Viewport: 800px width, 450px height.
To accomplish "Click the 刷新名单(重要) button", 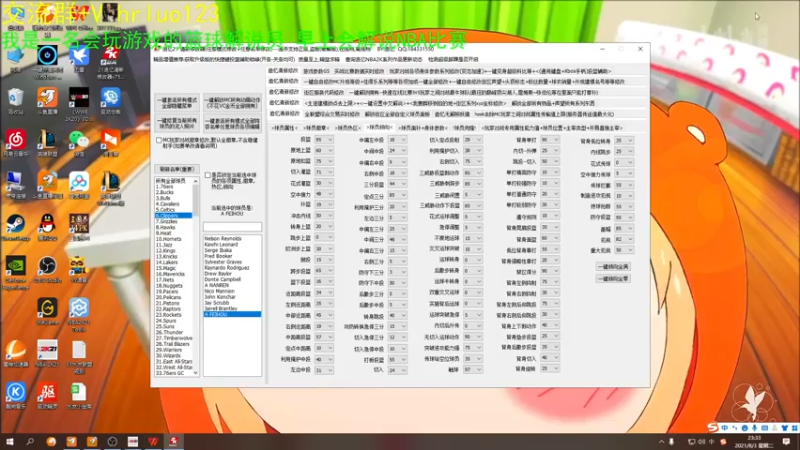I will tap(177, 169).
